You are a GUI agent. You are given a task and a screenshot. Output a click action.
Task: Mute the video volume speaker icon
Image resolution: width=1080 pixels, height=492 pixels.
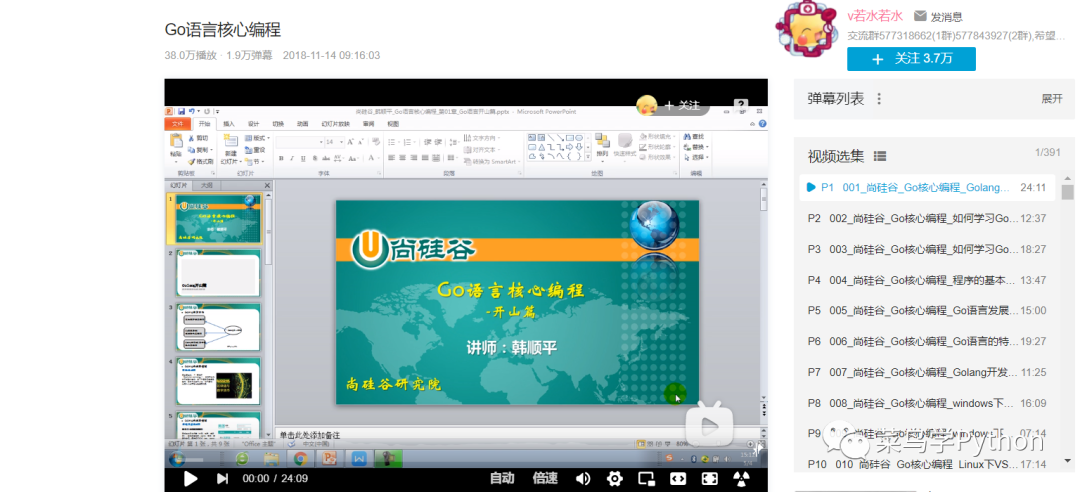click(x=583, y=478)
